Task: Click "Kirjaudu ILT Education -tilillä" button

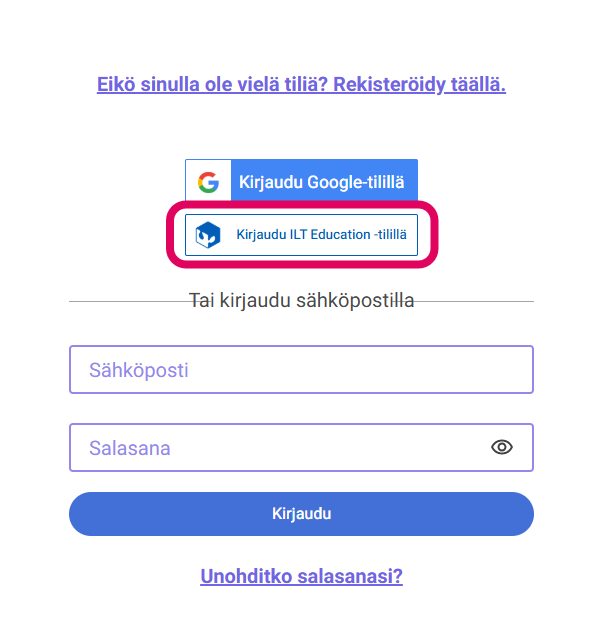Action: coord(301,235)
